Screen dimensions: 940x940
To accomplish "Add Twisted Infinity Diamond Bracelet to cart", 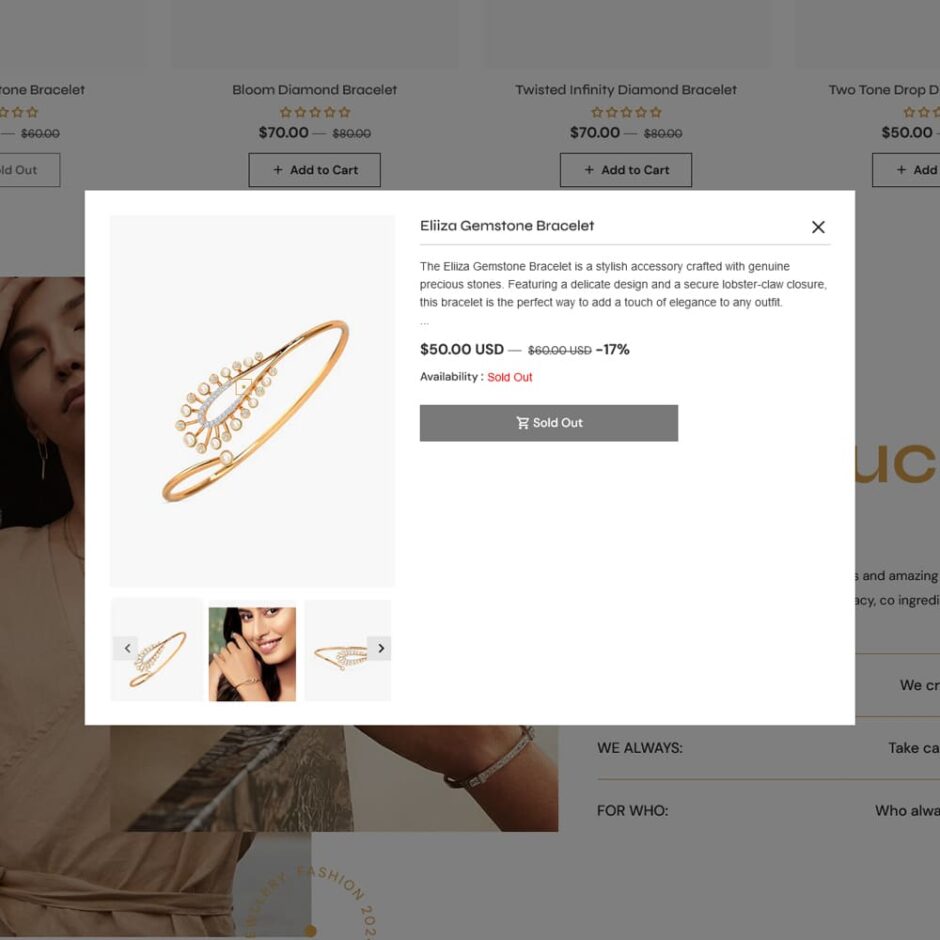I will (x=625, y=170).
